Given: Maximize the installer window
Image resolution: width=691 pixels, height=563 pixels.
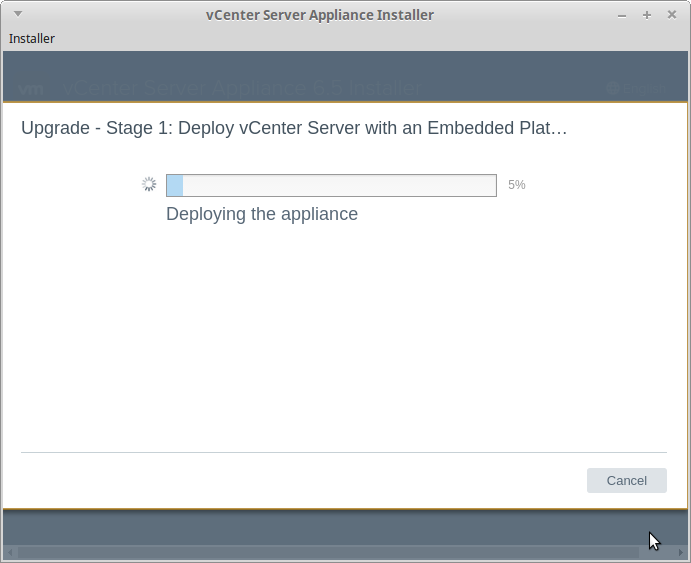Looking at the screenshot, I should 646,15.
